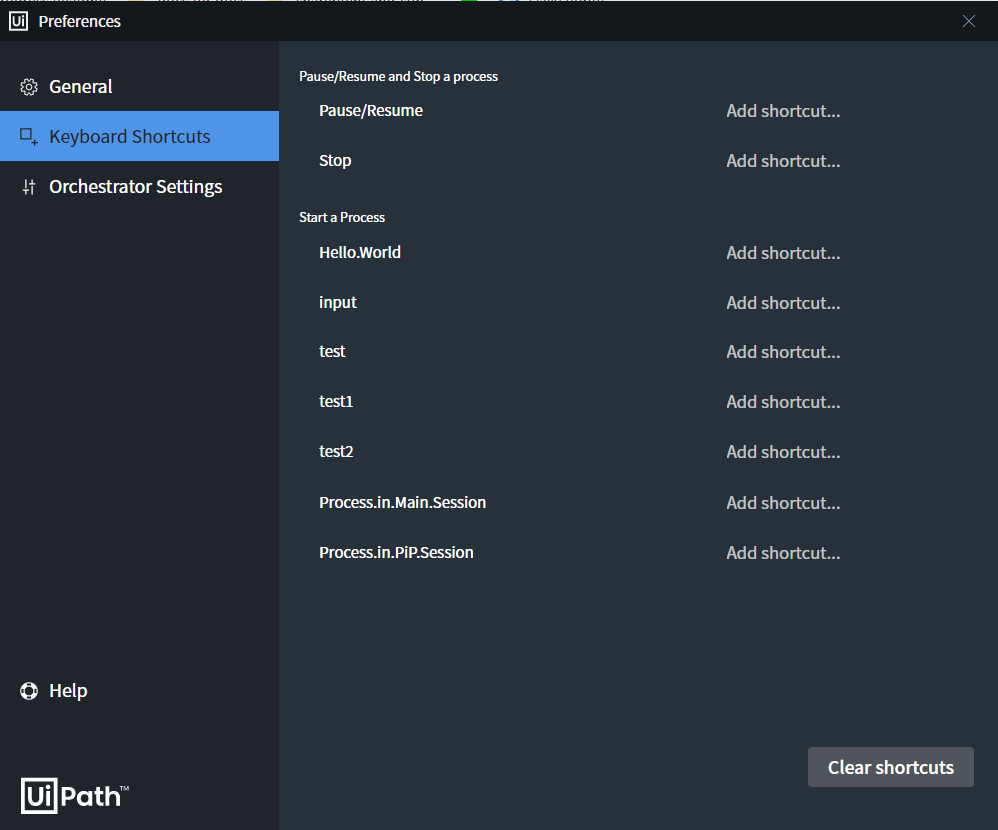Add shortcut for input process
This screenshot has height=830, width=998.
click(x=783, y=303)
